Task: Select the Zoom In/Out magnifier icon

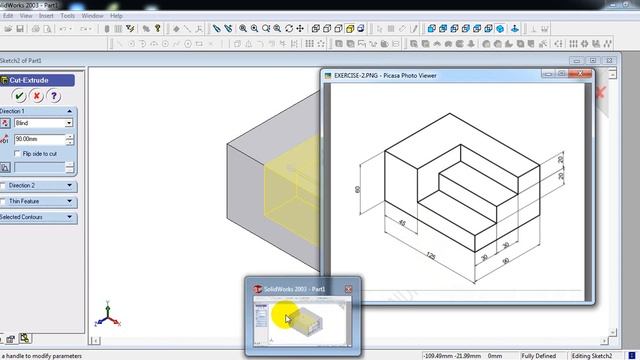Action: (x=266, y=28)
